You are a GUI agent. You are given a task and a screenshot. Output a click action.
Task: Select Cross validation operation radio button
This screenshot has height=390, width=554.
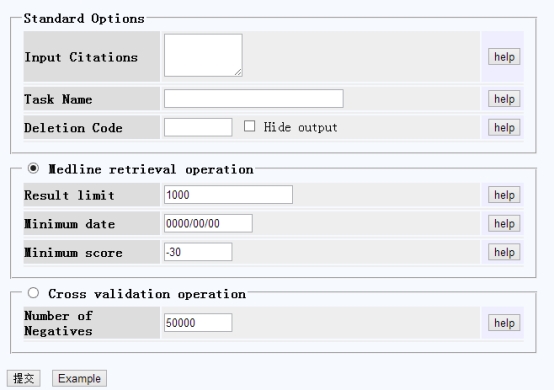point(33,292)
